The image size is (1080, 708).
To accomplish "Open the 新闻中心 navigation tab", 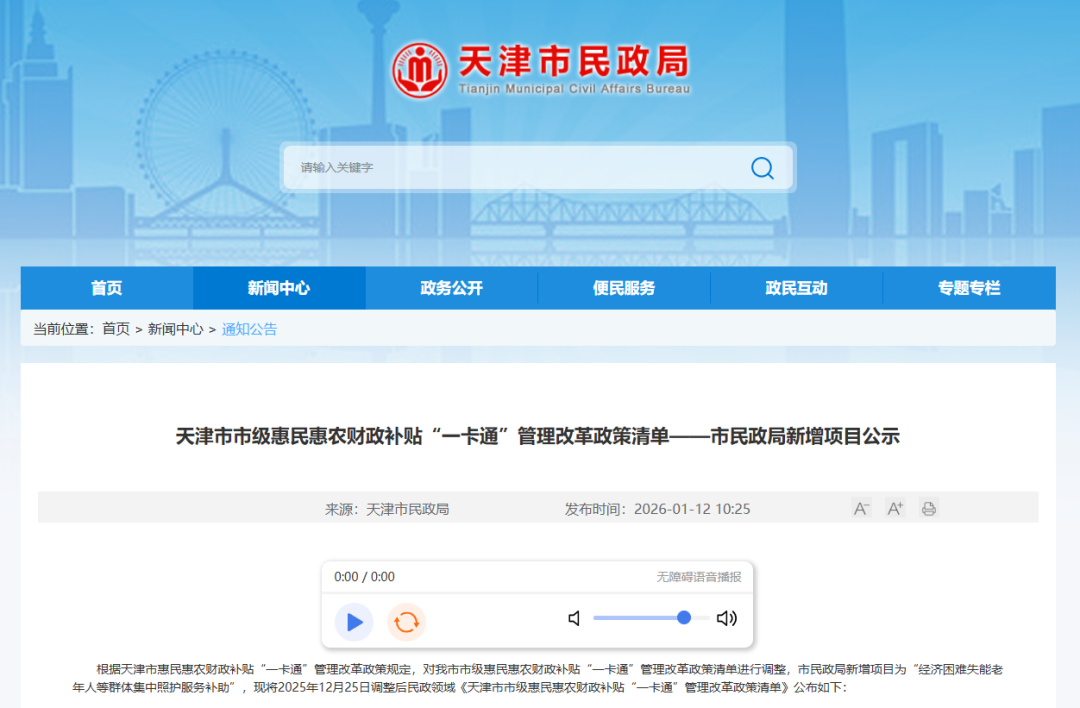I will pyautogui.click(x=279, y=288).
